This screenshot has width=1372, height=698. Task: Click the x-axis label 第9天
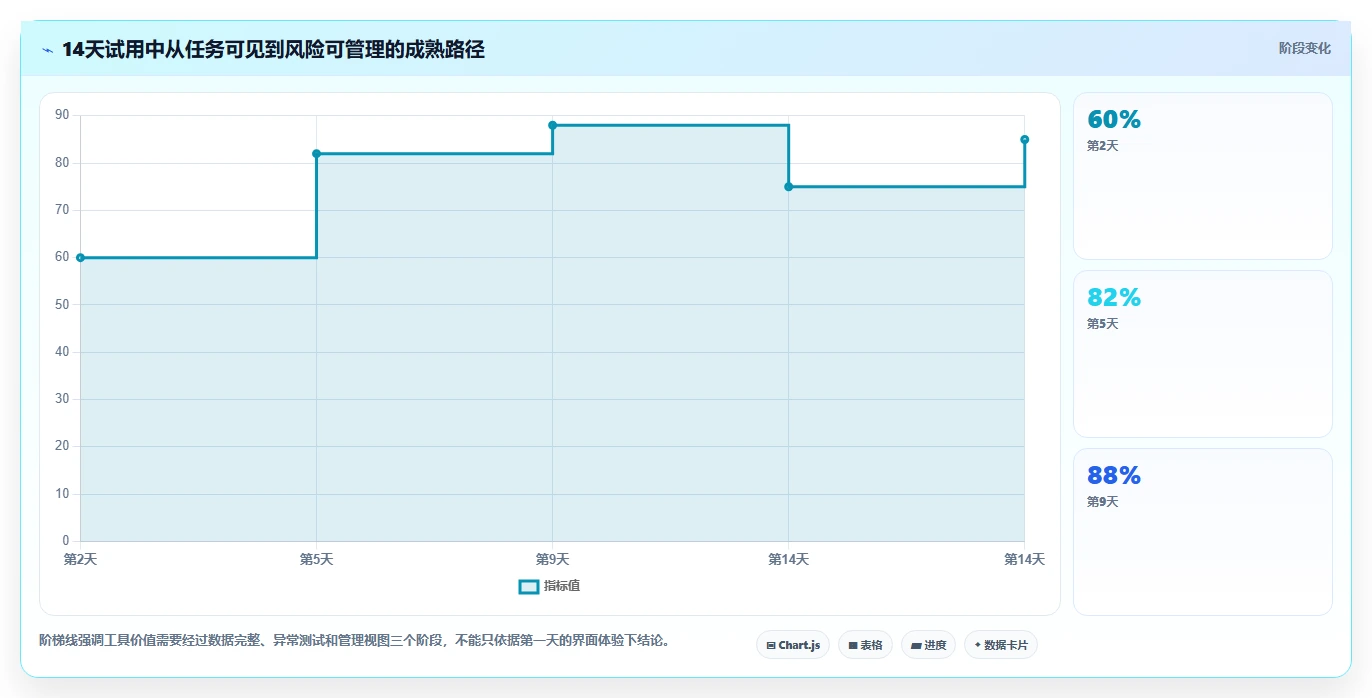552,559
